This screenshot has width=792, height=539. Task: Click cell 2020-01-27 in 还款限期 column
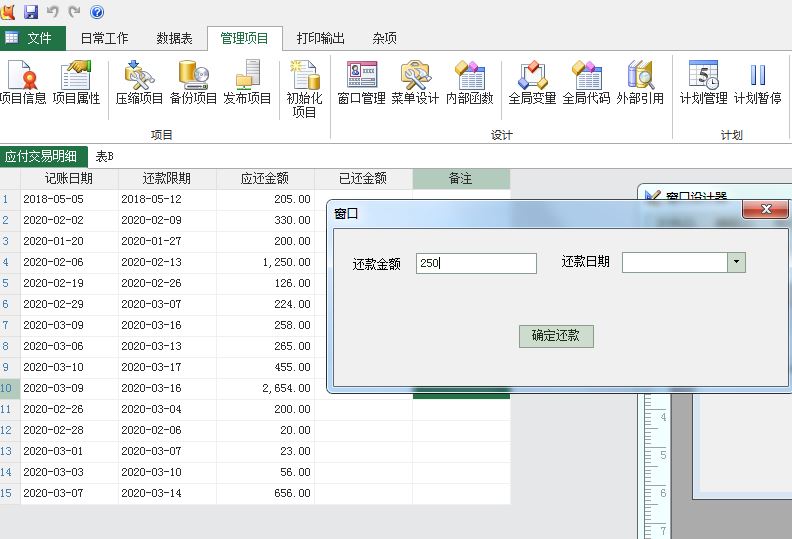(167, 241)
